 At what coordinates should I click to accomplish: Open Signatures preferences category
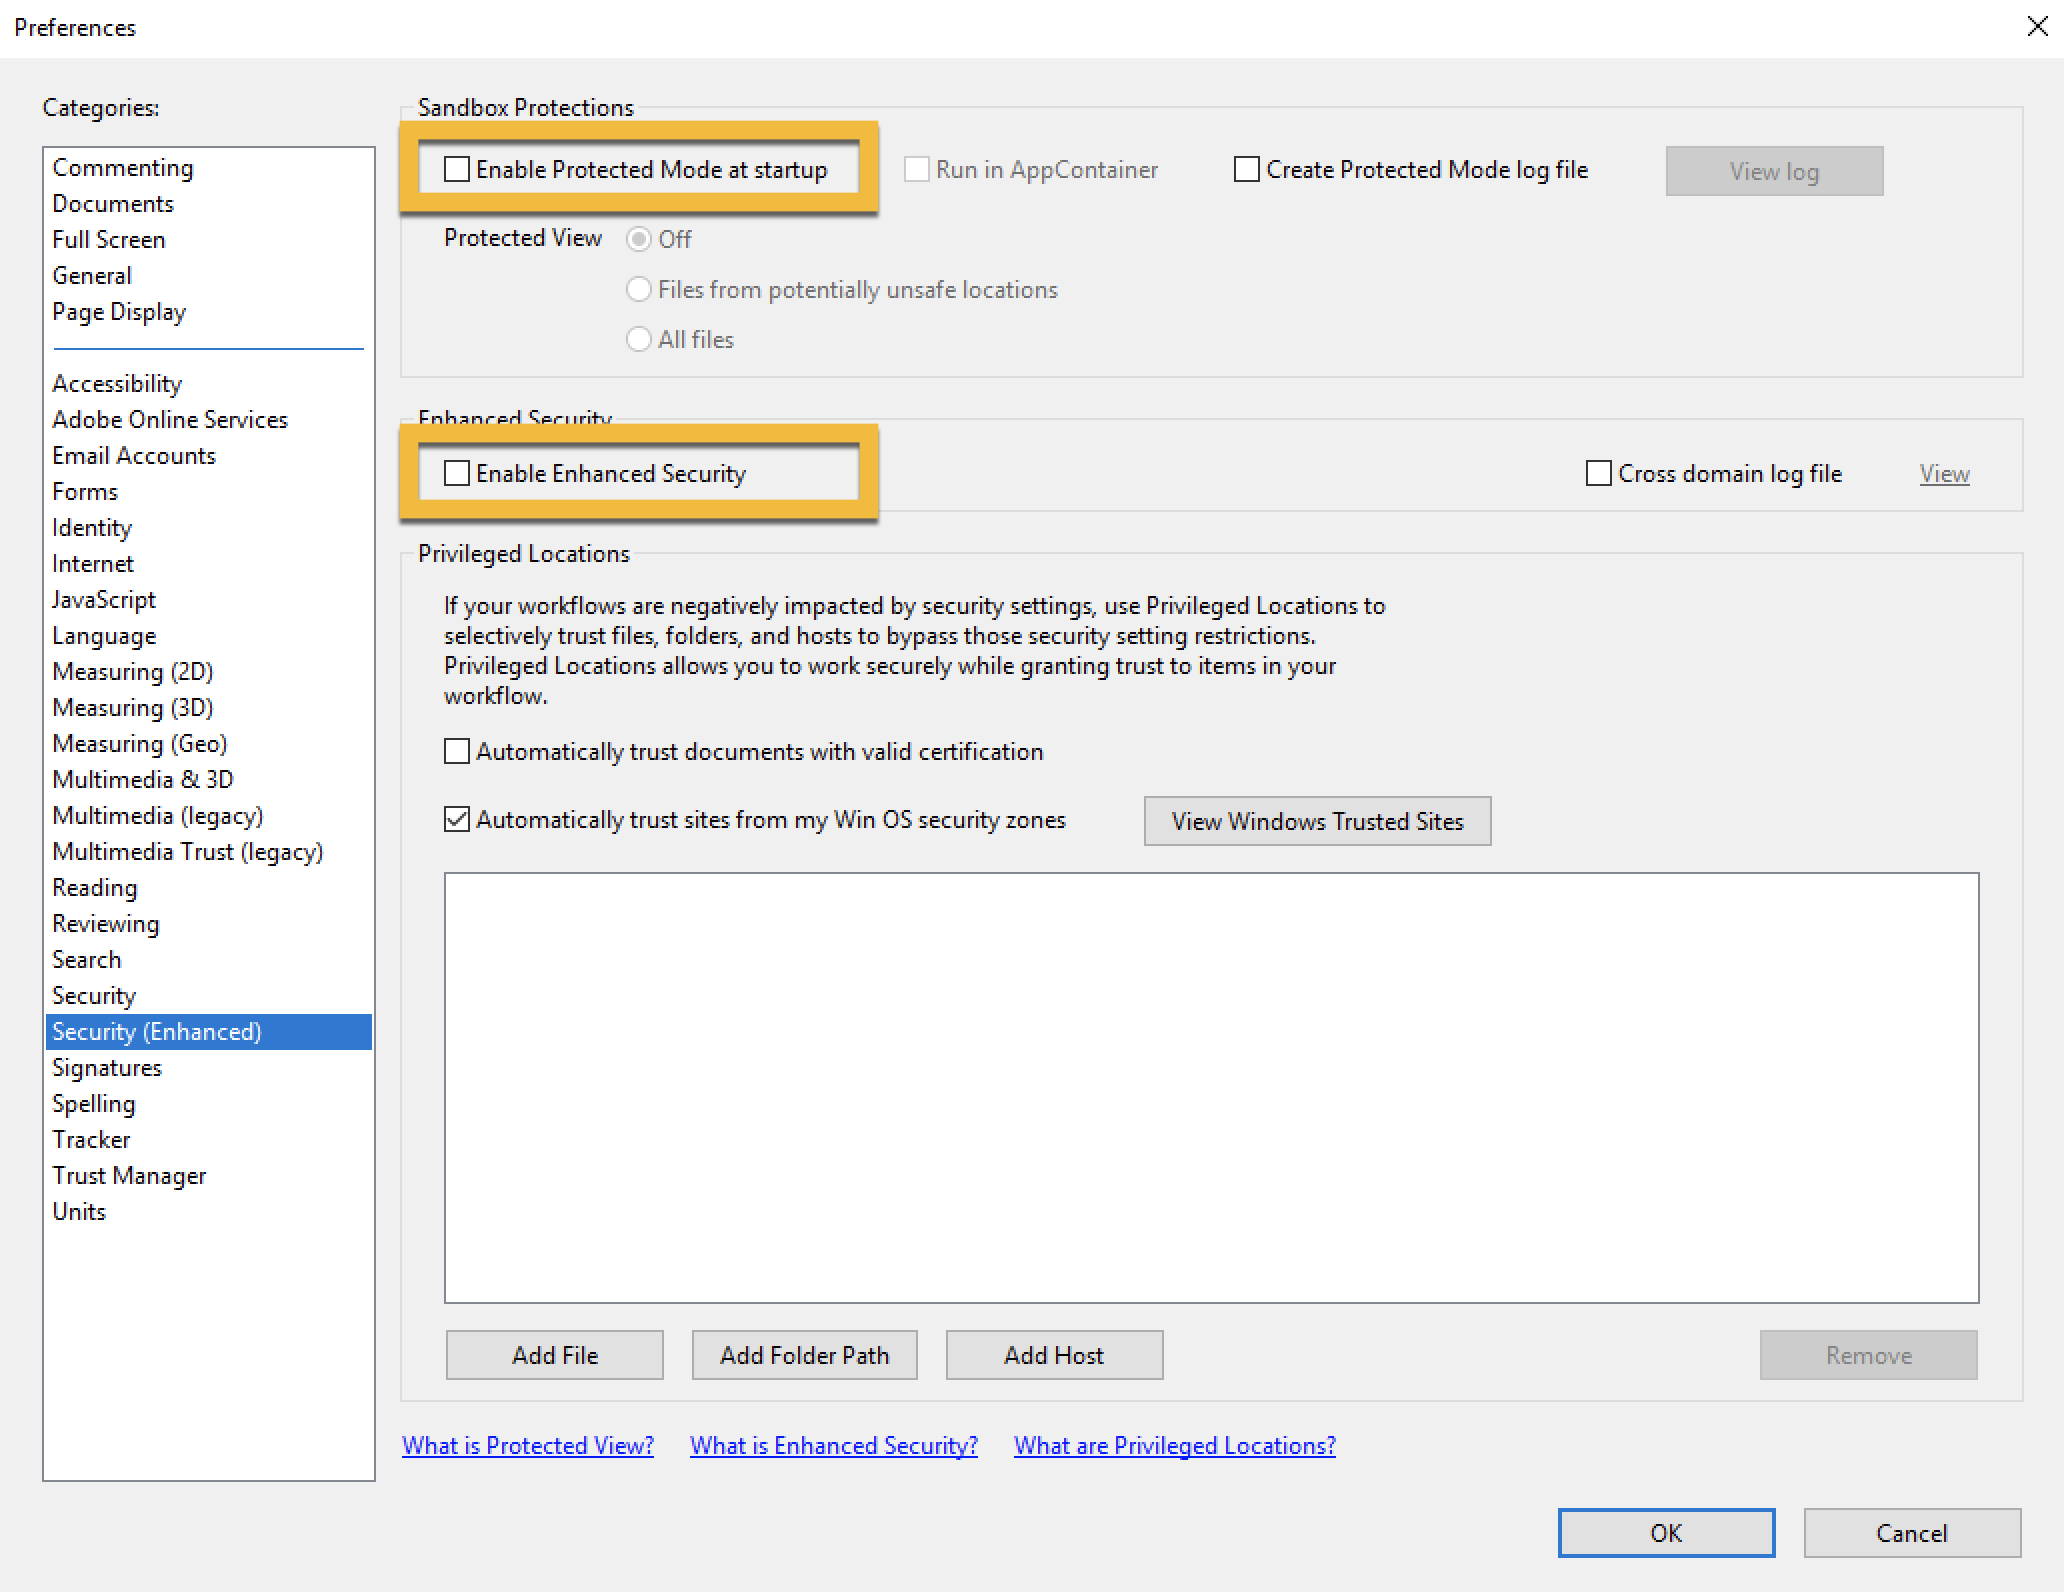pos(107,1068)
